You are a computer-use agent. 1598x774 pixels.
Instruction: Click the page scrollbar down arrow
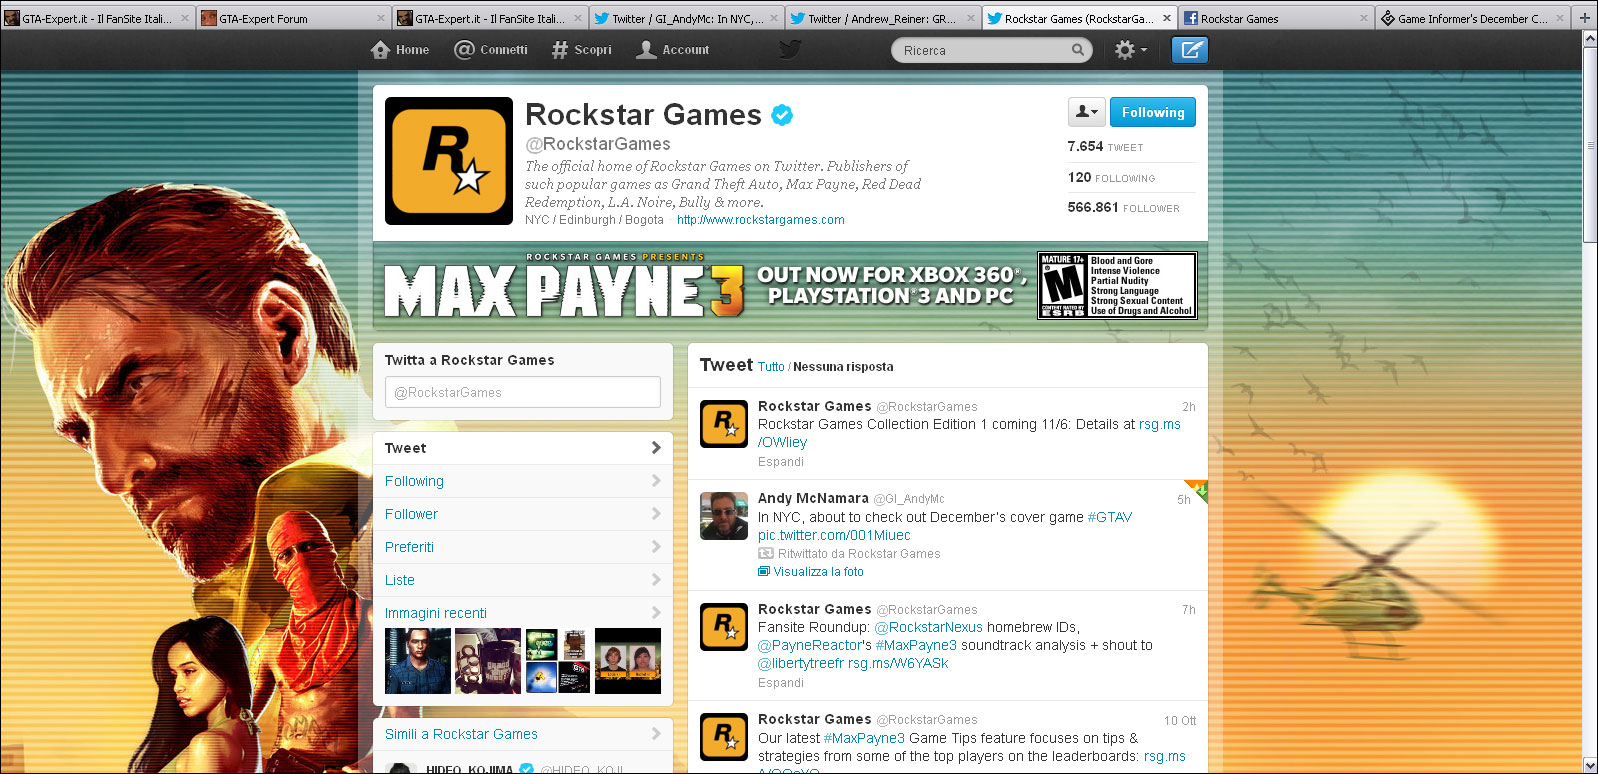coord(1590,765)
